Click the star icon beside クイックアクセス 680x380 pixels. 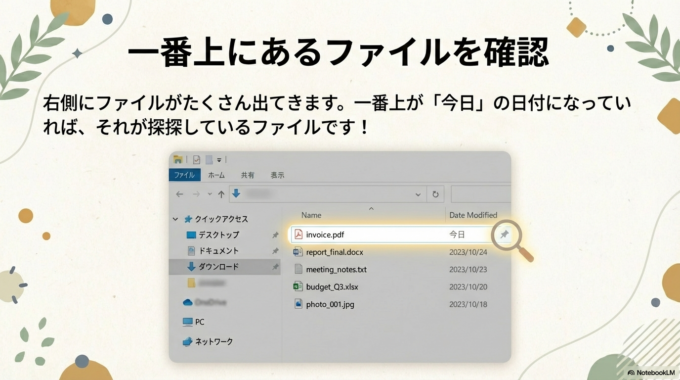coord(188,219)
